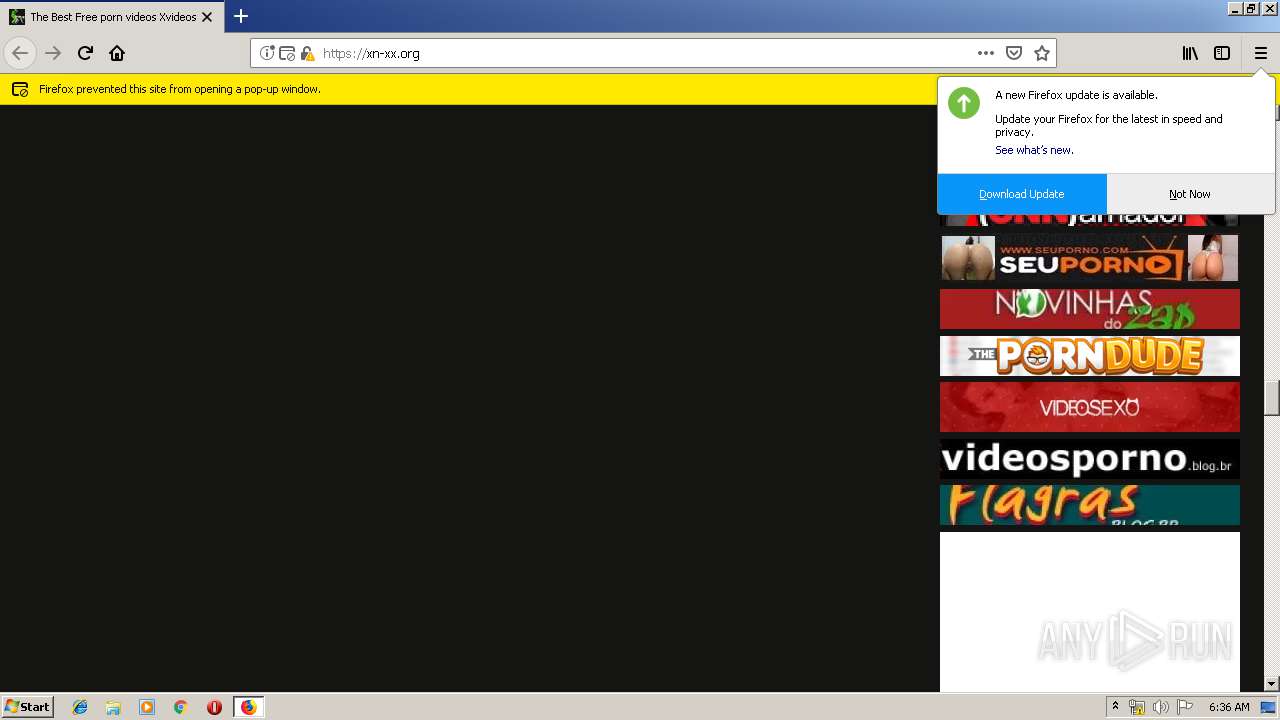Screen dimensions: 1280x720
Task: Open the network tray icon
Action: click(1137, 707)
